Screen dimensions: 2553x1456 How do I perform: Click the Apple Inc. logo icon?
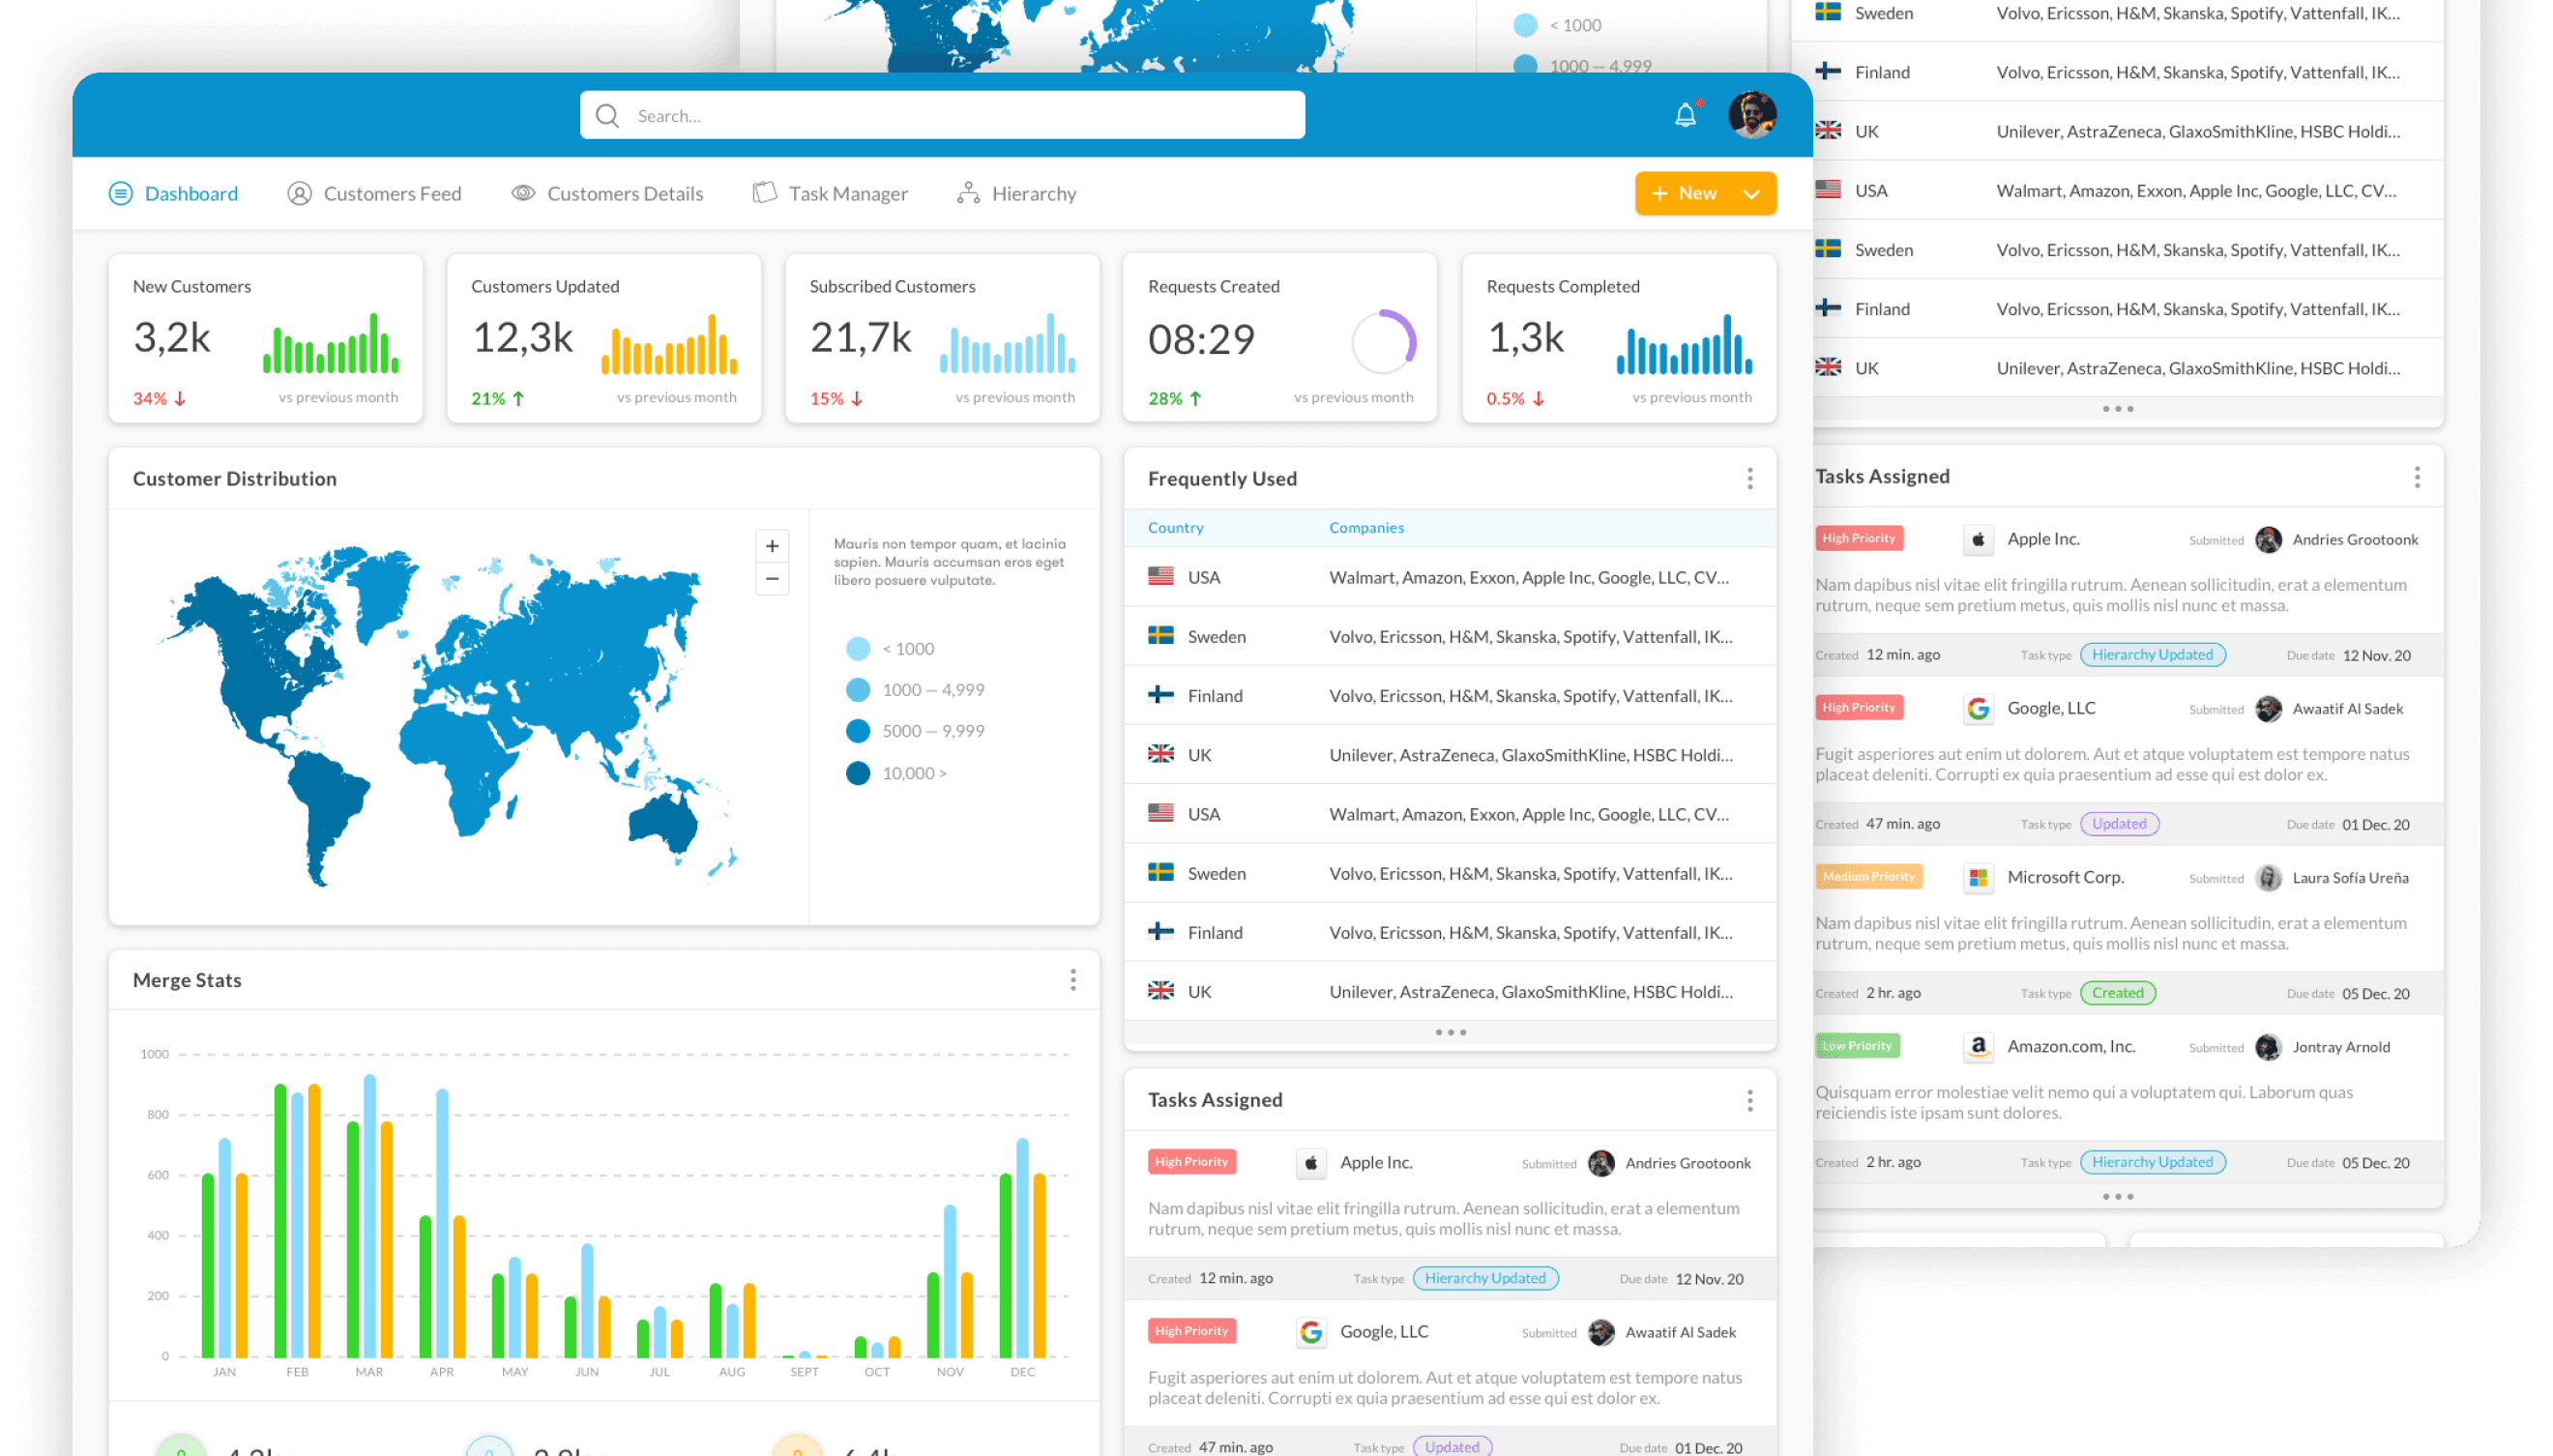pyautogui.click(x=1310, y=1163)
